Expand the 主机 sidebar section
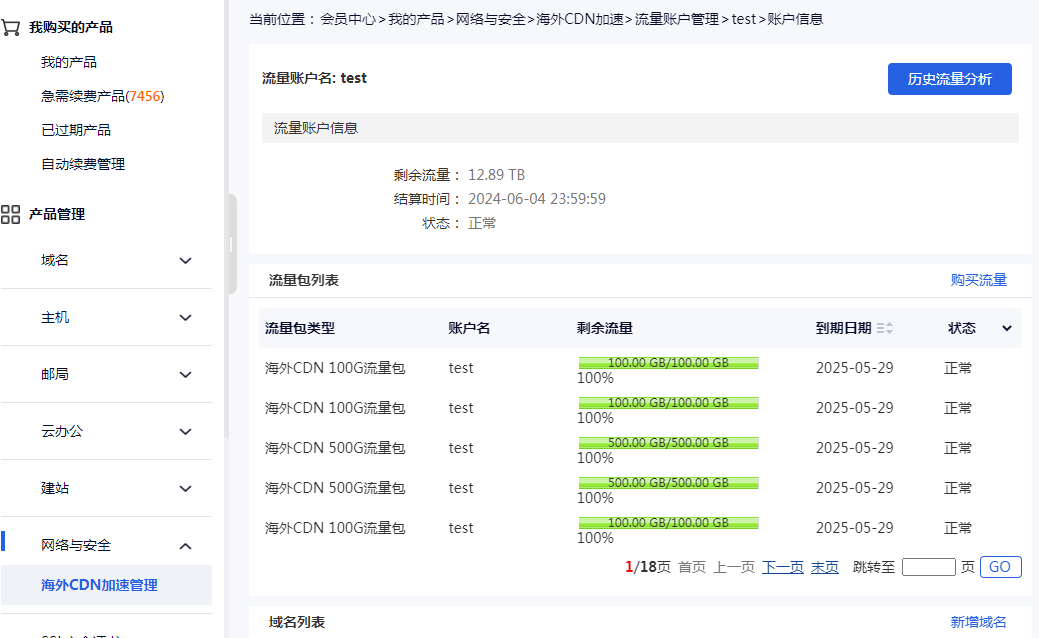 185,318
